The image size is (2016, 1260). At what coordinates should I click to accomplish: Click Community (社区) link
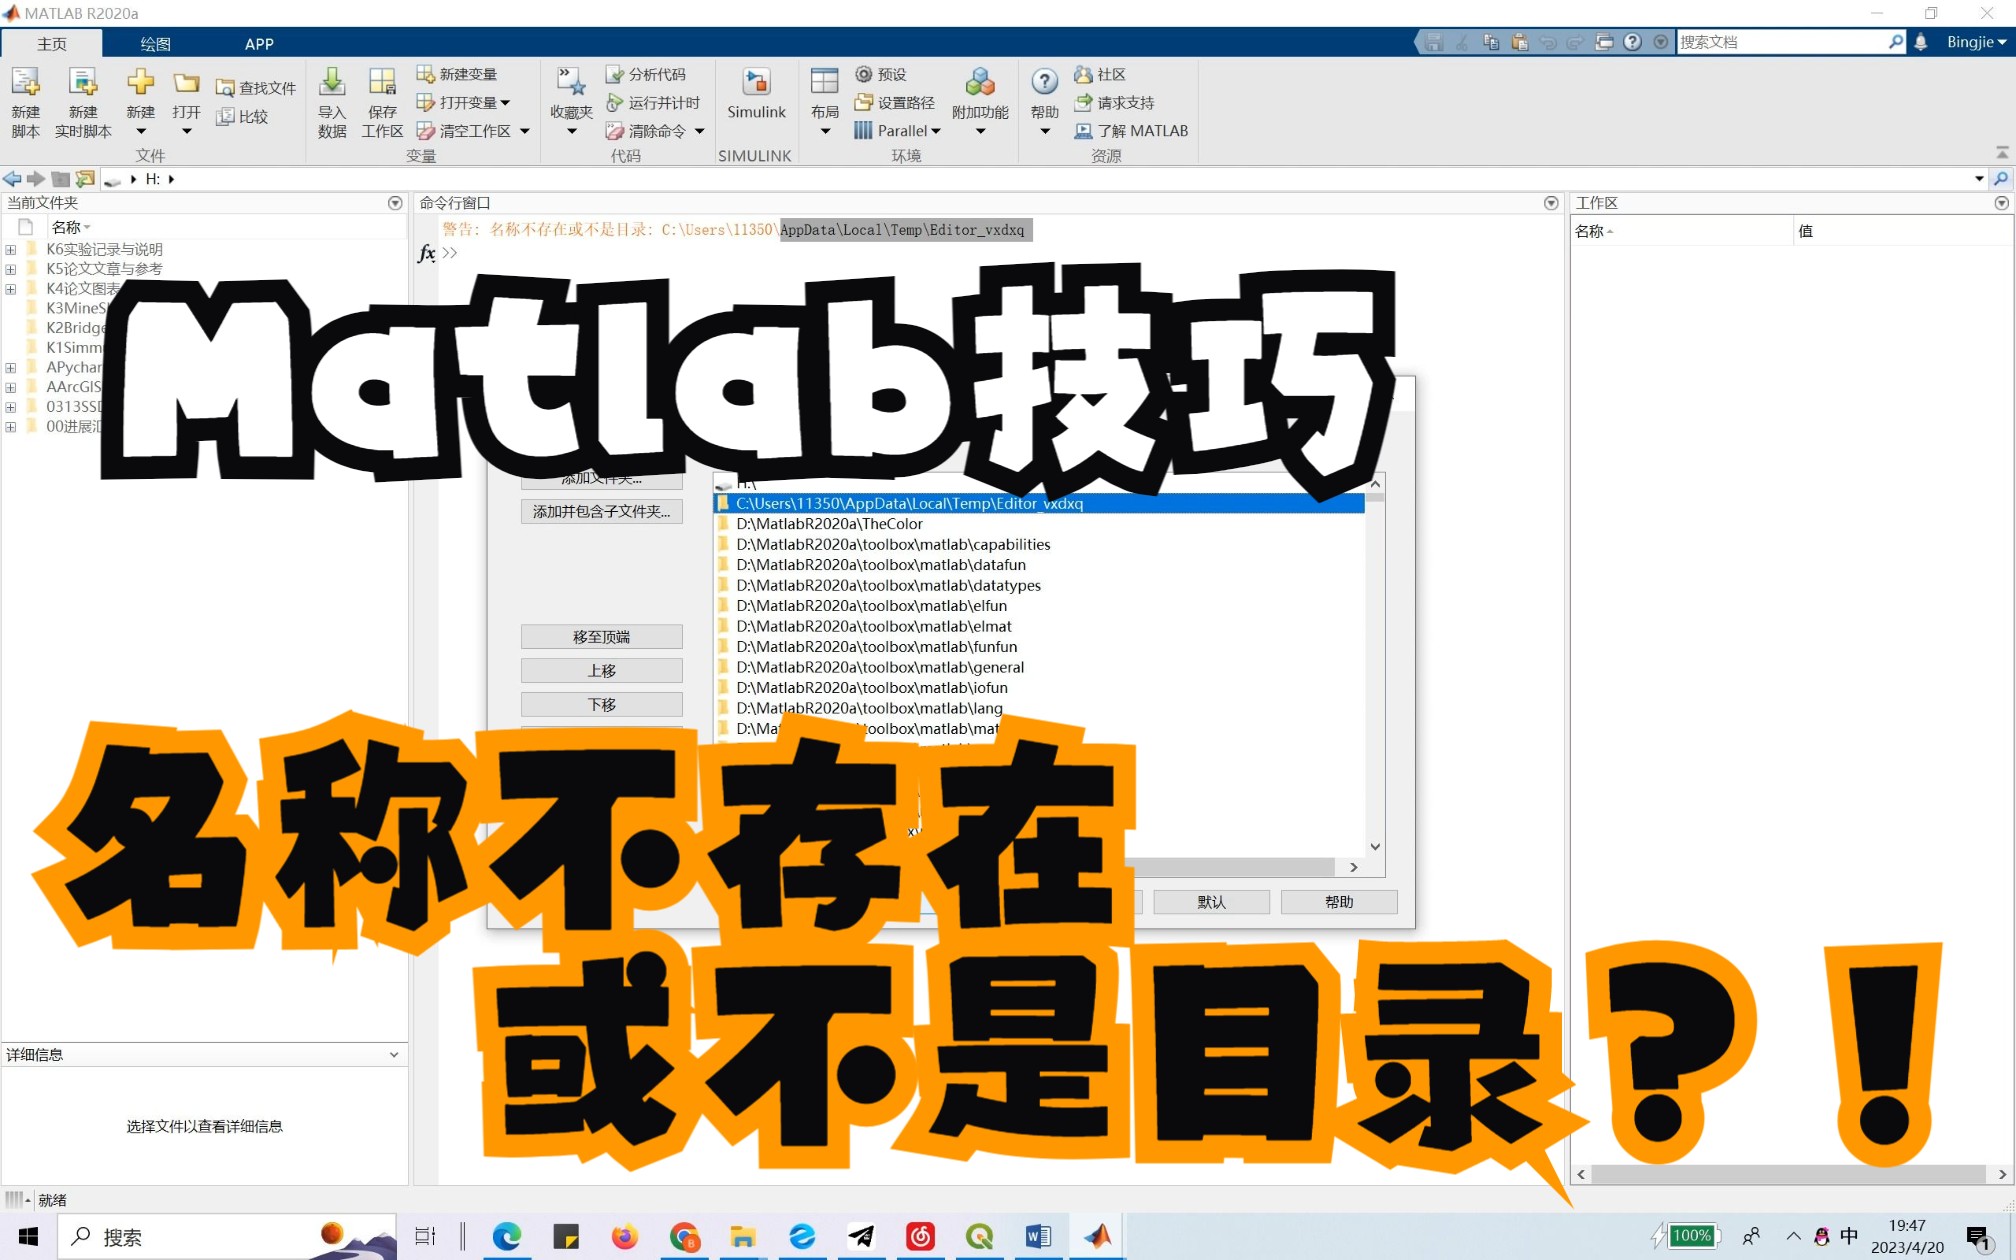[1100, 74]
